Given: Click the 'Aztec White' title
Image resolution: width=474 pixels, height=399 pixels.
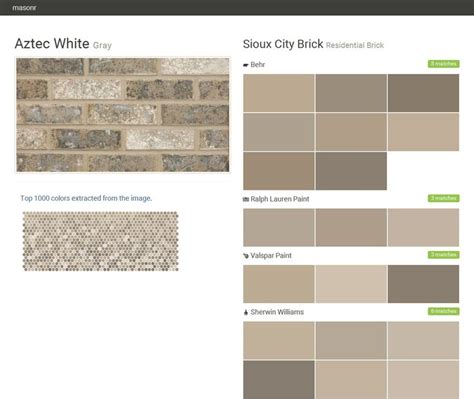Looking at the screenshot, I should (52, 44).
